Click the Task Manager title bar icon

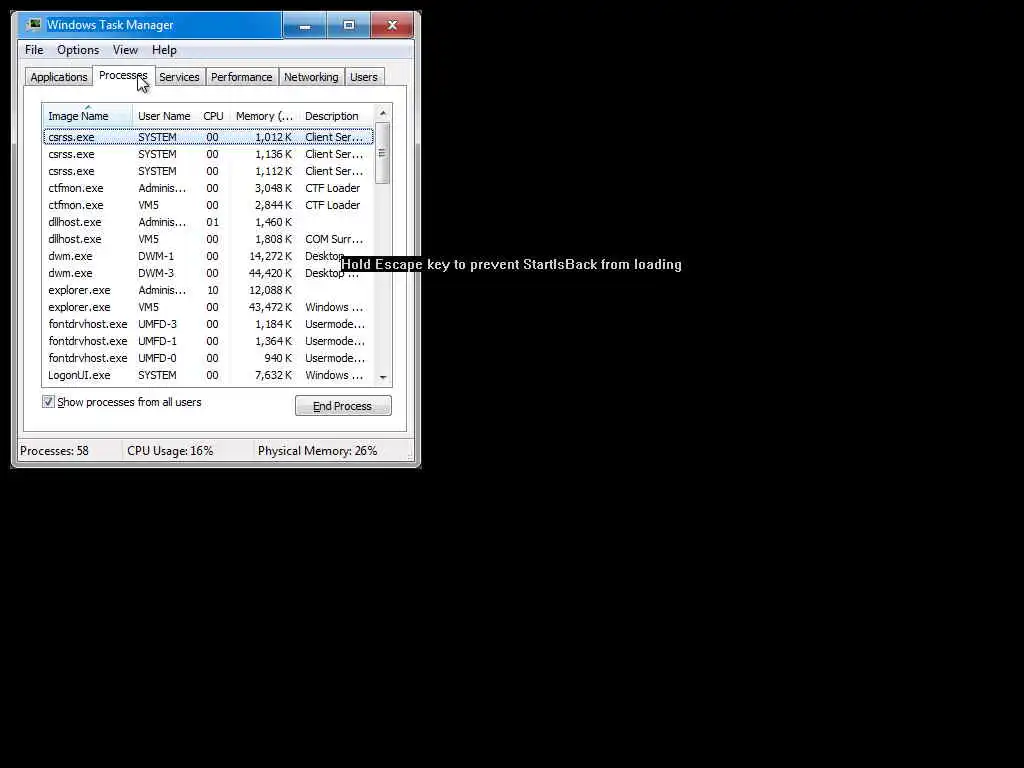(x=34, y=25)
